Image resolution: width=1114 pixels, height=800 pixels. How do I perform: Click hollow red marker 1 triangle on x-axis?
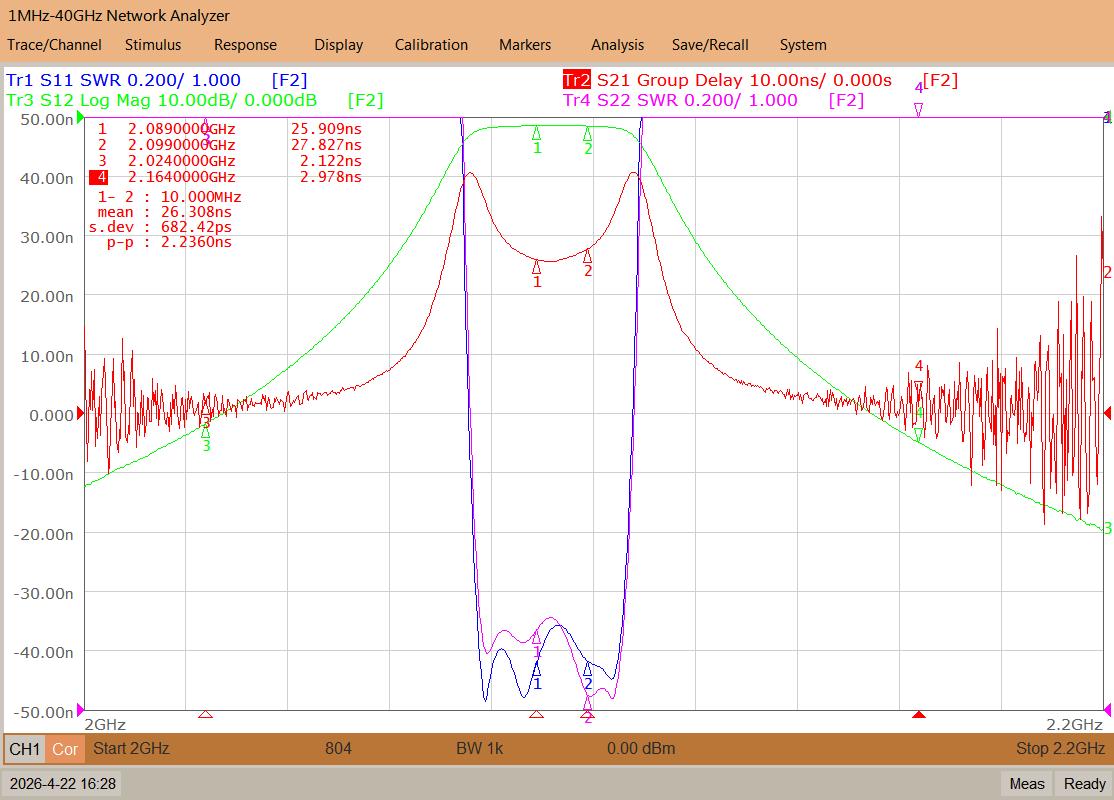pyautogui.click(x=536, y=714)
